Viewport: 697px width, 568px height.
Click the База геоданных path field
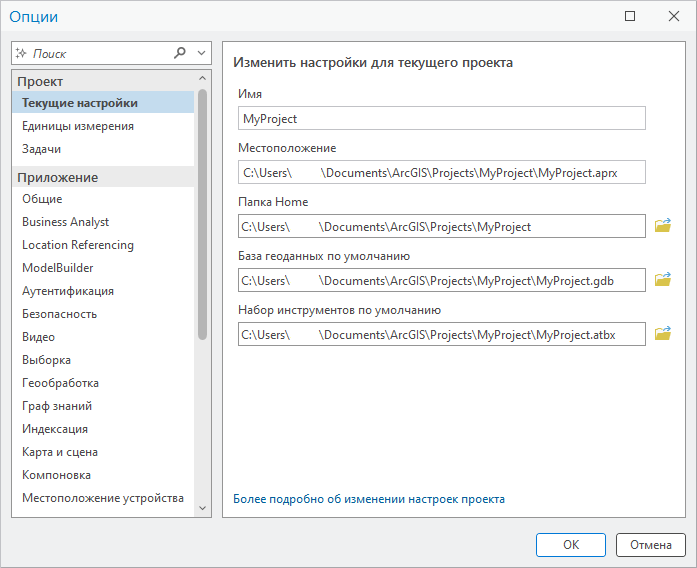coord(441,280)
